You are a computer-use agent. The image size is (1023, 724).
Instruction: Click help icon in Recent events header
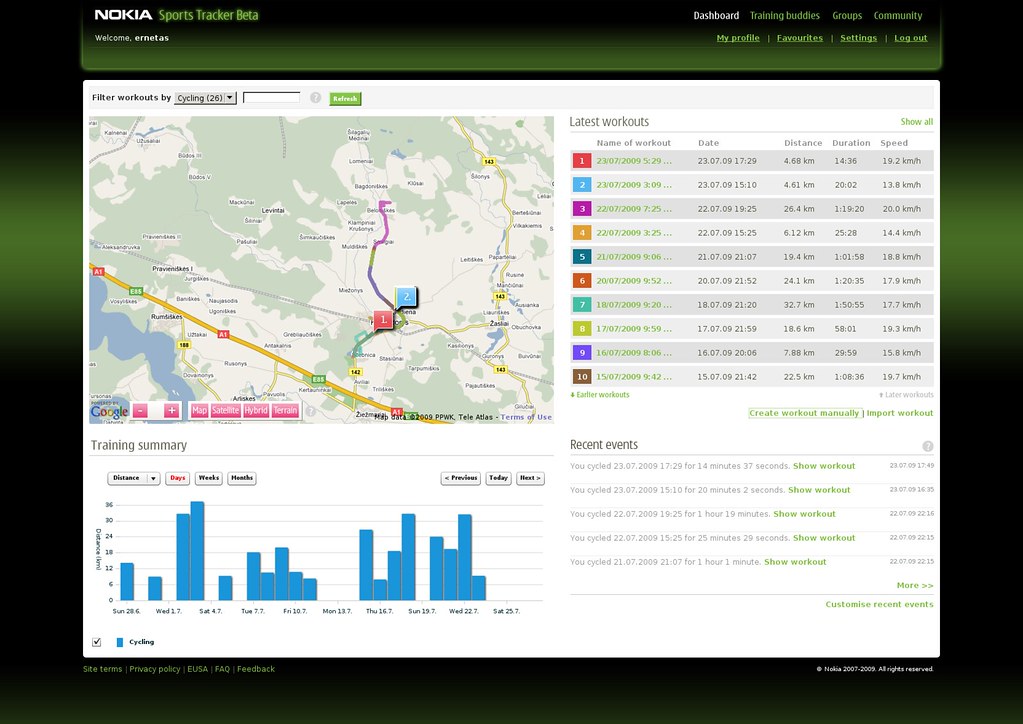(x=928, y=446)
